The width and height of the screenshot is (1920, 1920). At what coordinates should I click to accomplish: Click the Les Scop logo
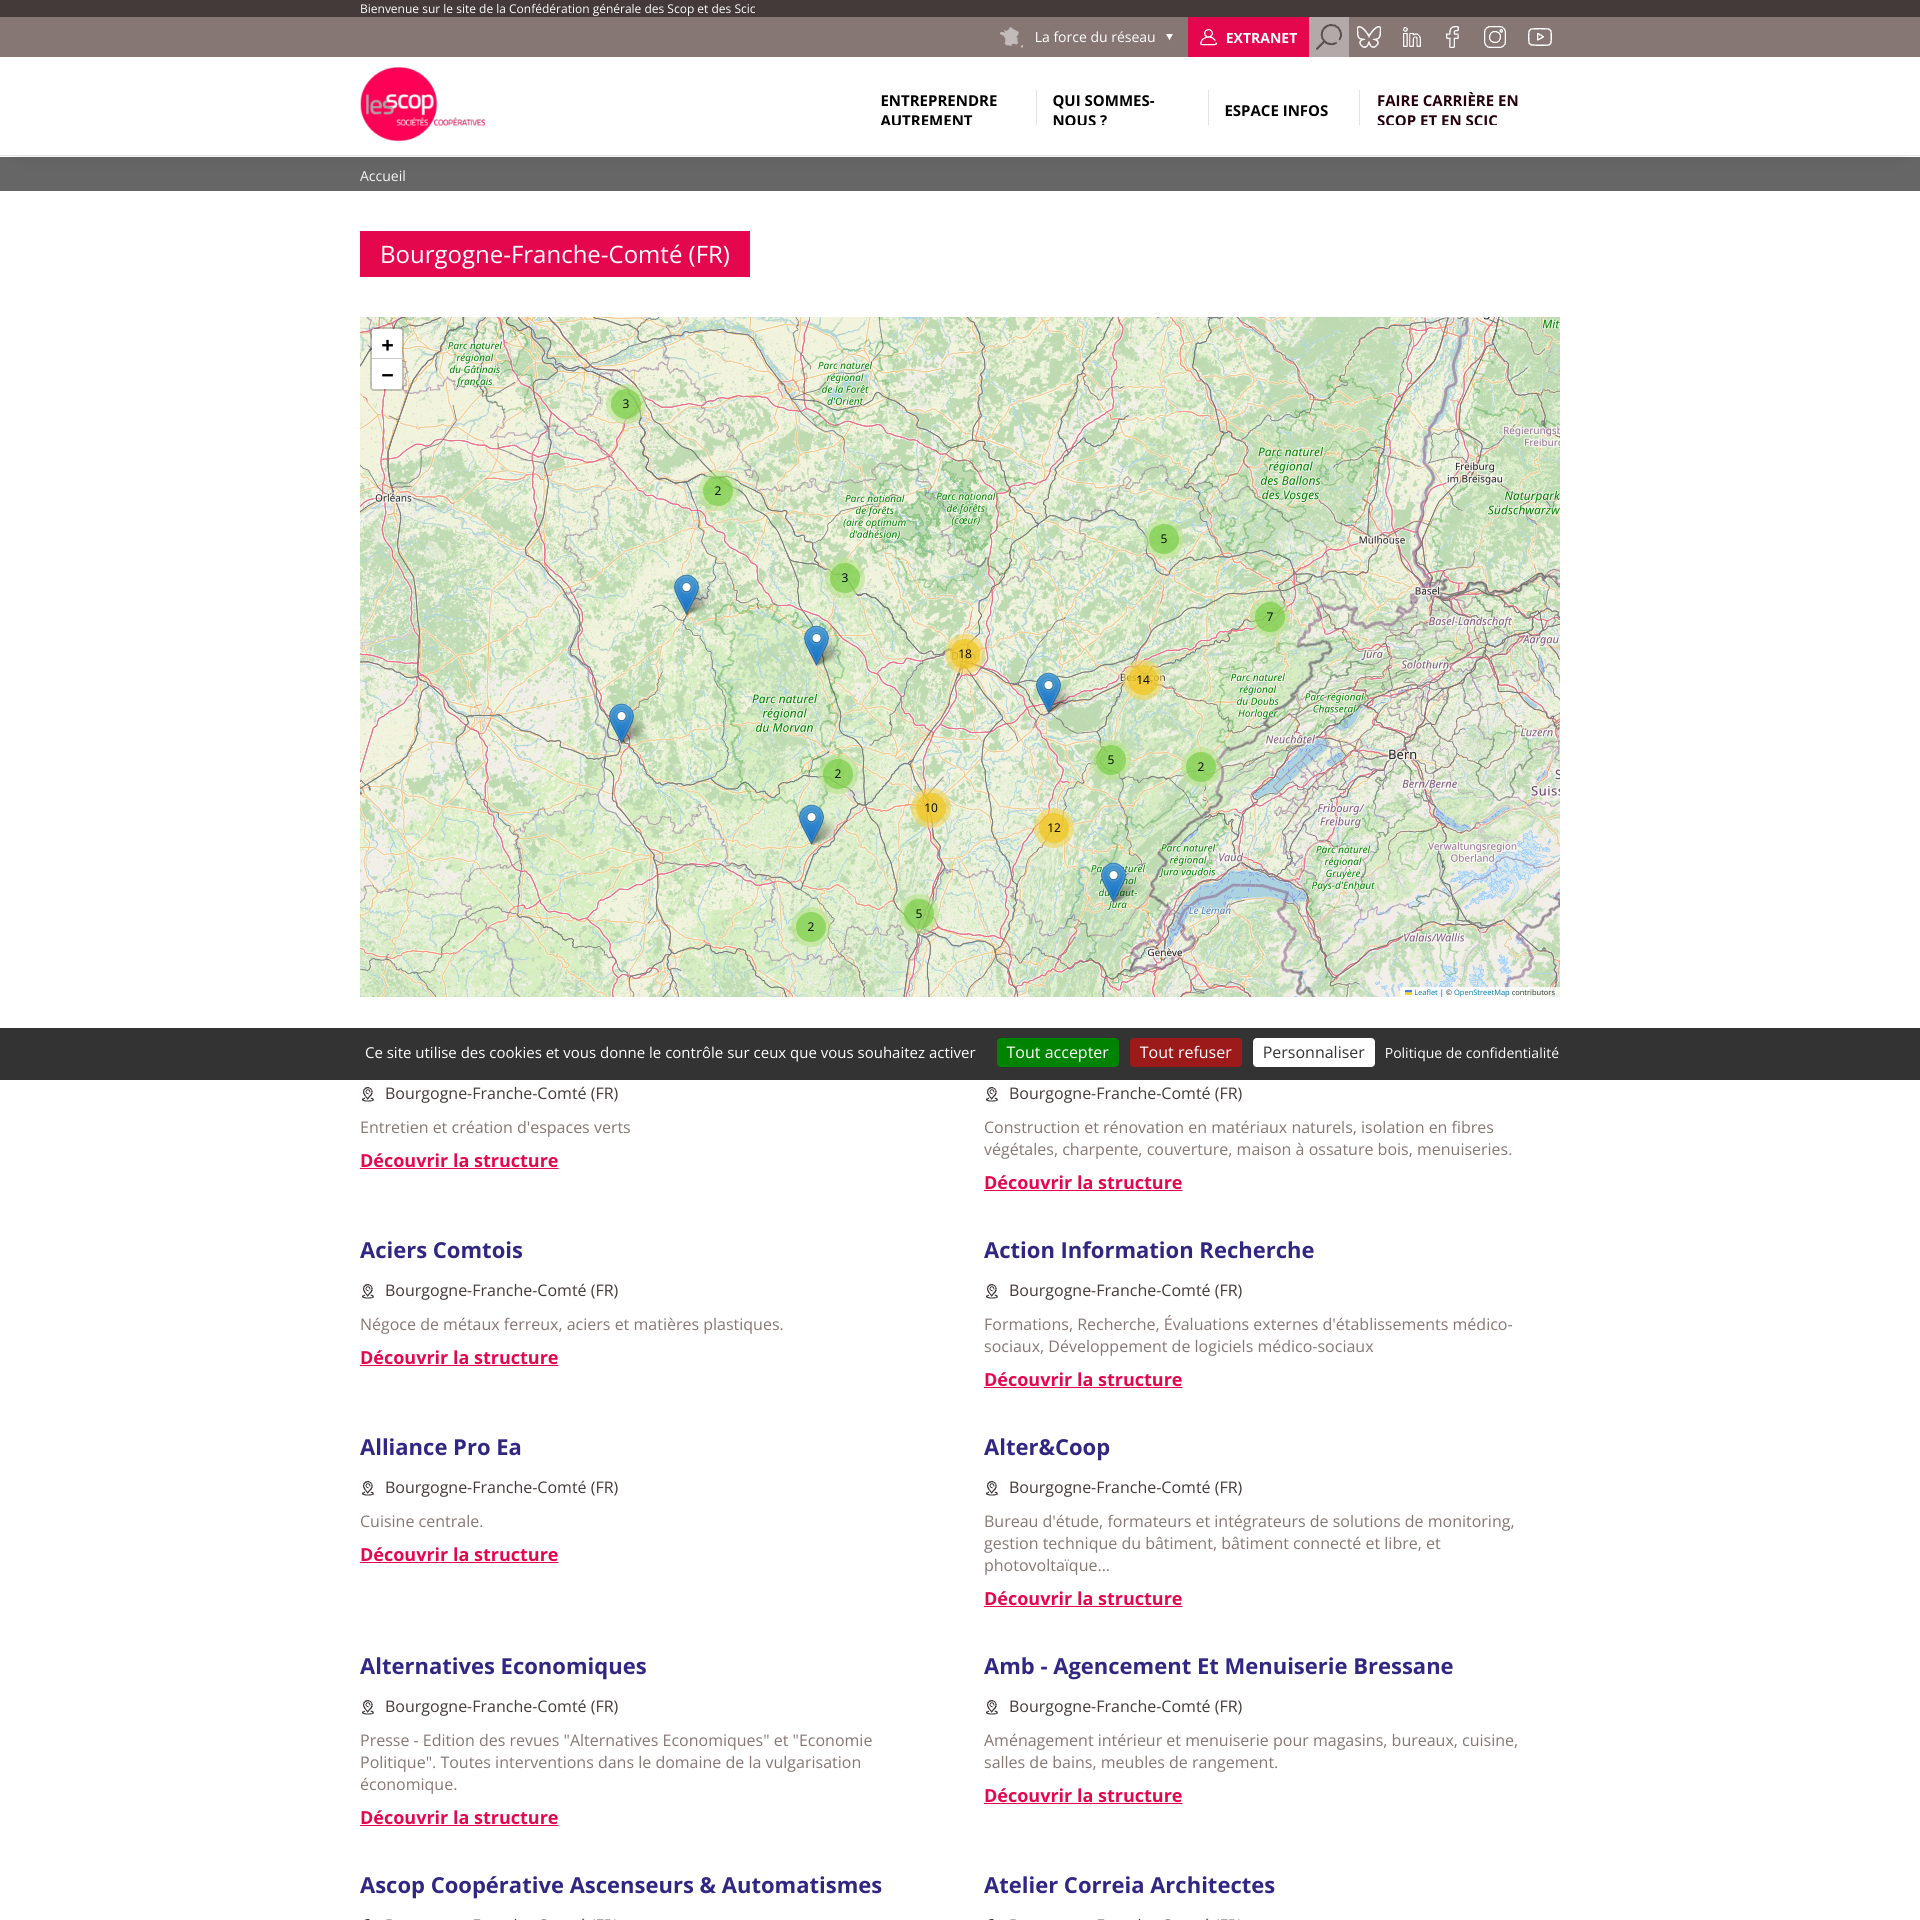click(422, 104)
